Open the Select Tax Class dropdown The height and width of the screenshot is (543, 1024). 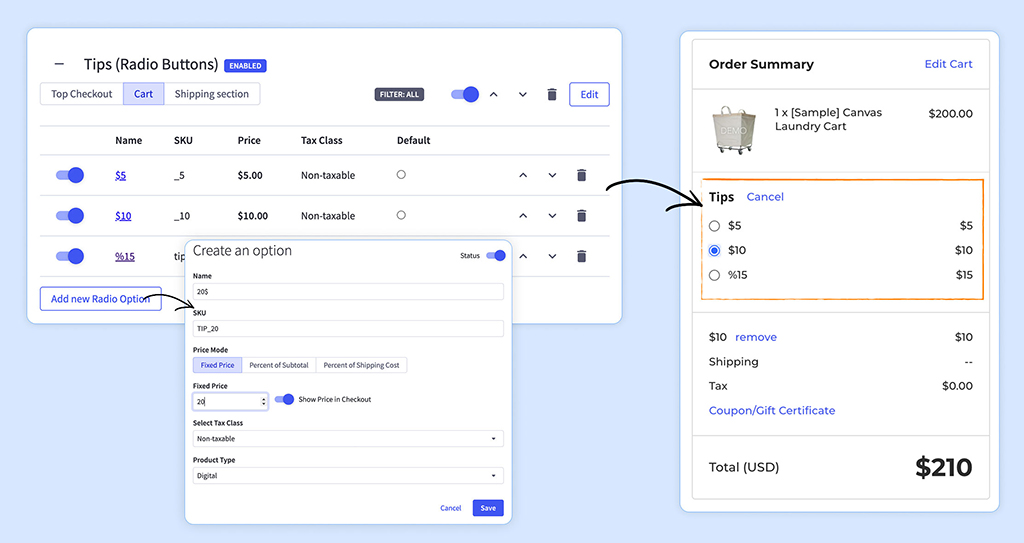(348, 438)
